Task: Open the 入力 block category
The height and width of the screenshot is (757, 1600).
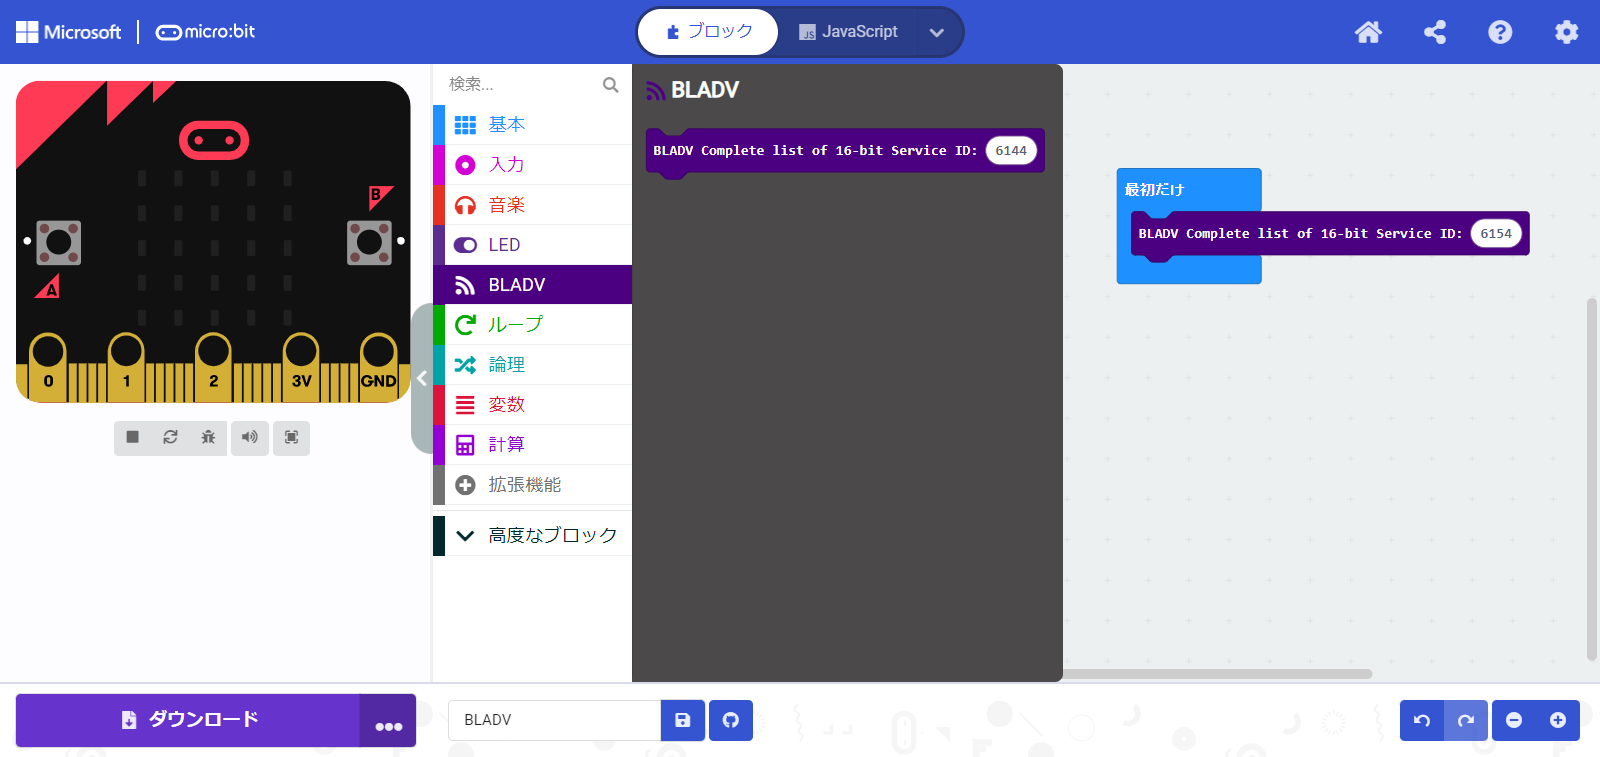Action: (x=532, y=165)
